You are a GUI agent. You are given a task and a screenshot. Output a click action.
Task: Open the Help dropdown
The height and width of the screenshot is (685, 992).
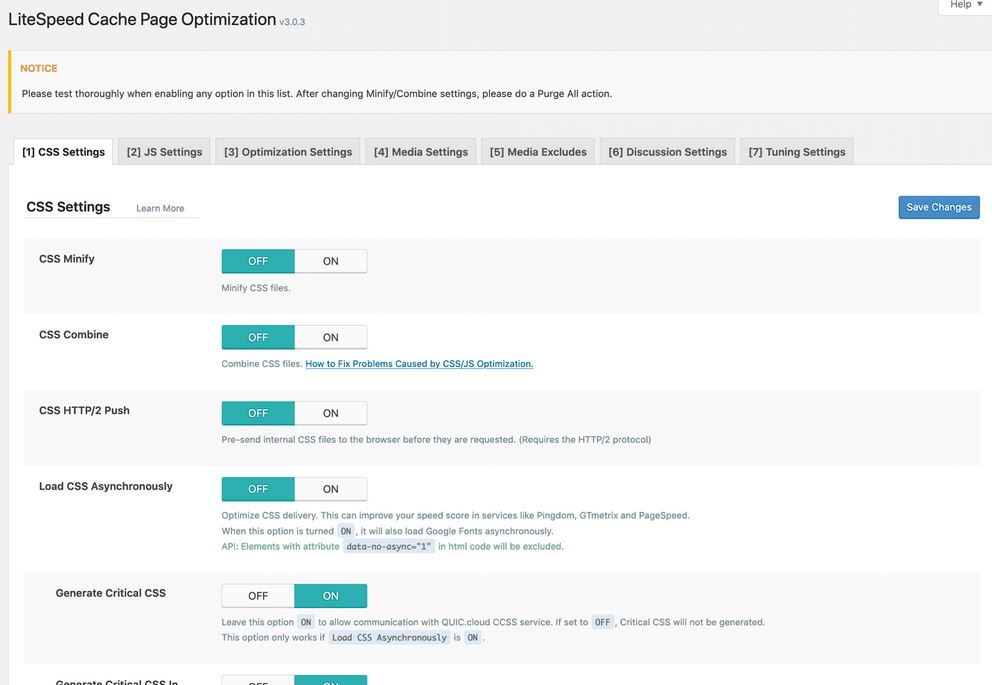pyautogui.click(x=965, y=5)
